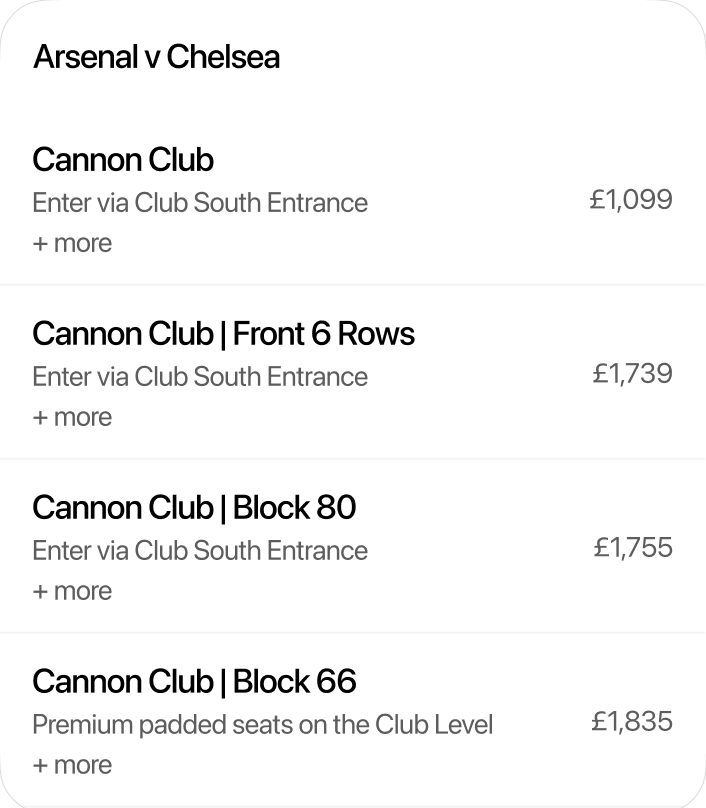The height and width of the screenshot is (808, 706).
Task: Expand '+ more' under Block 66
Action: pos(72,765)
